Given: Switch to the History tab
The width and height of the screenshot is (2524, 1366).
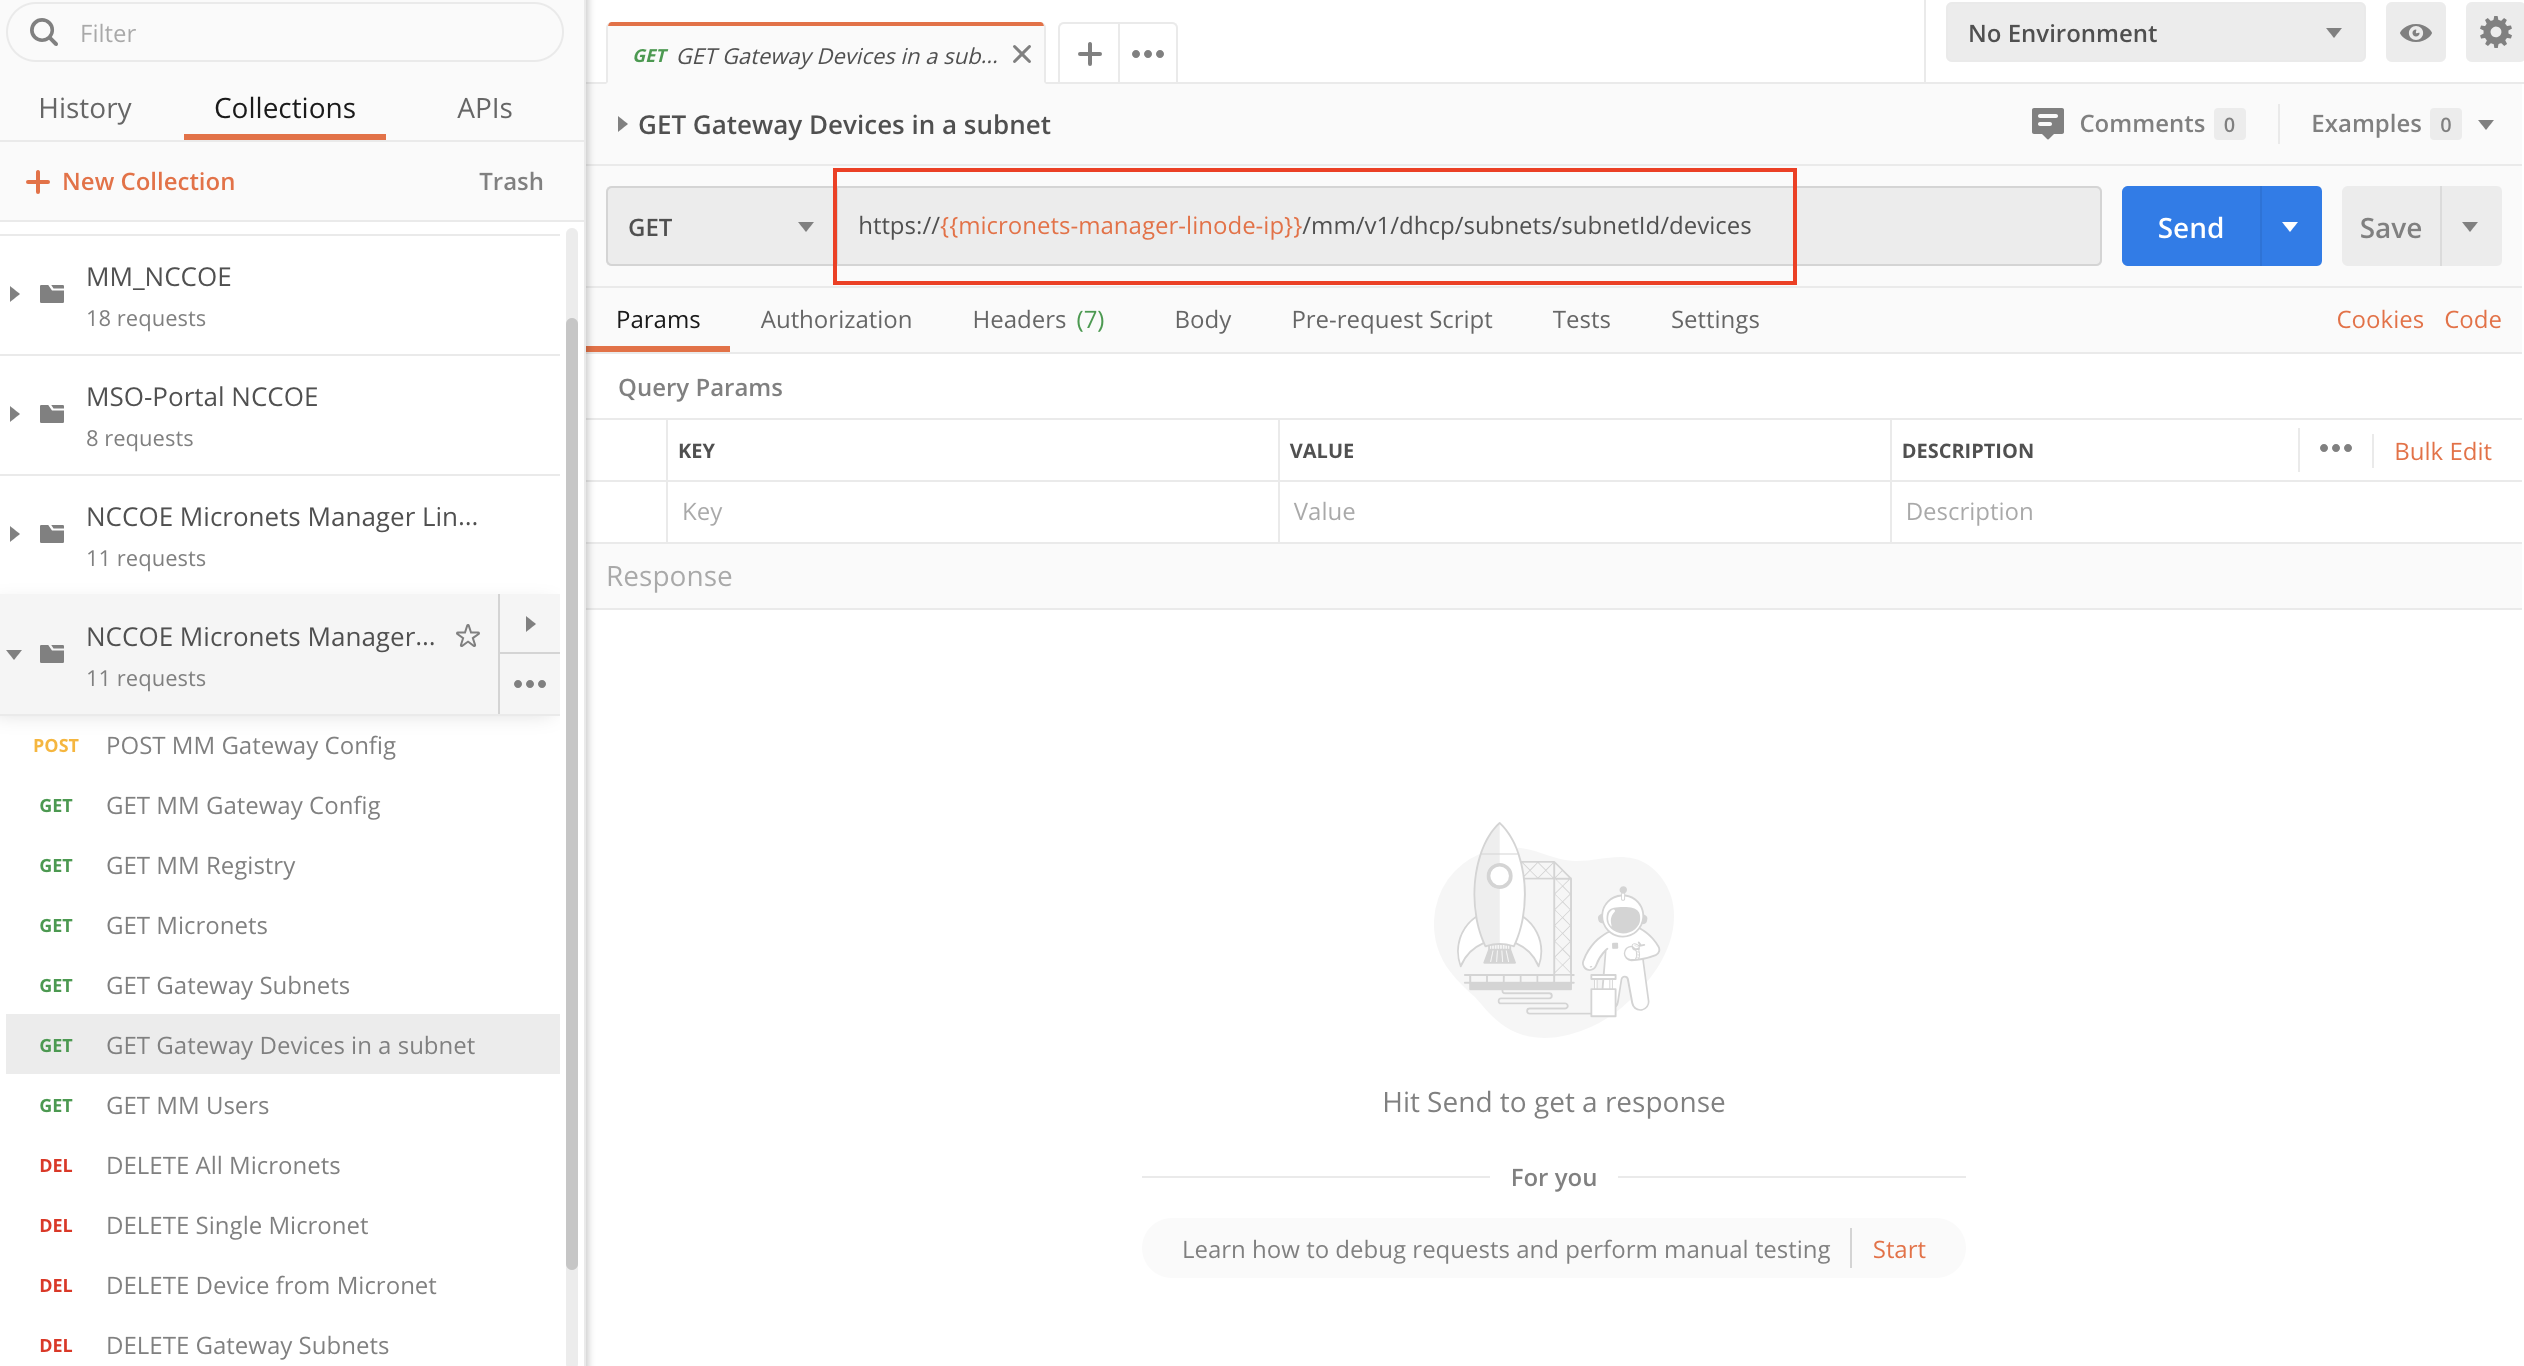Looking at the screenshot, I should click(x=85, y=108).
